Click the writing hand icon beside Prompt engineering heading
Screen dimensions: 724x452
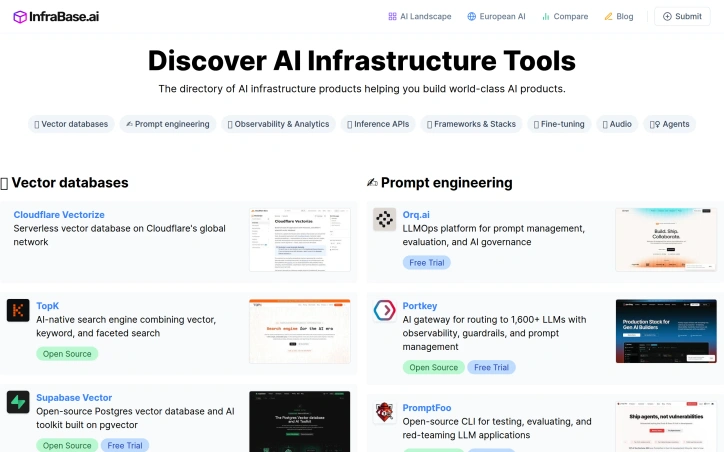click(x=373, y=183)
